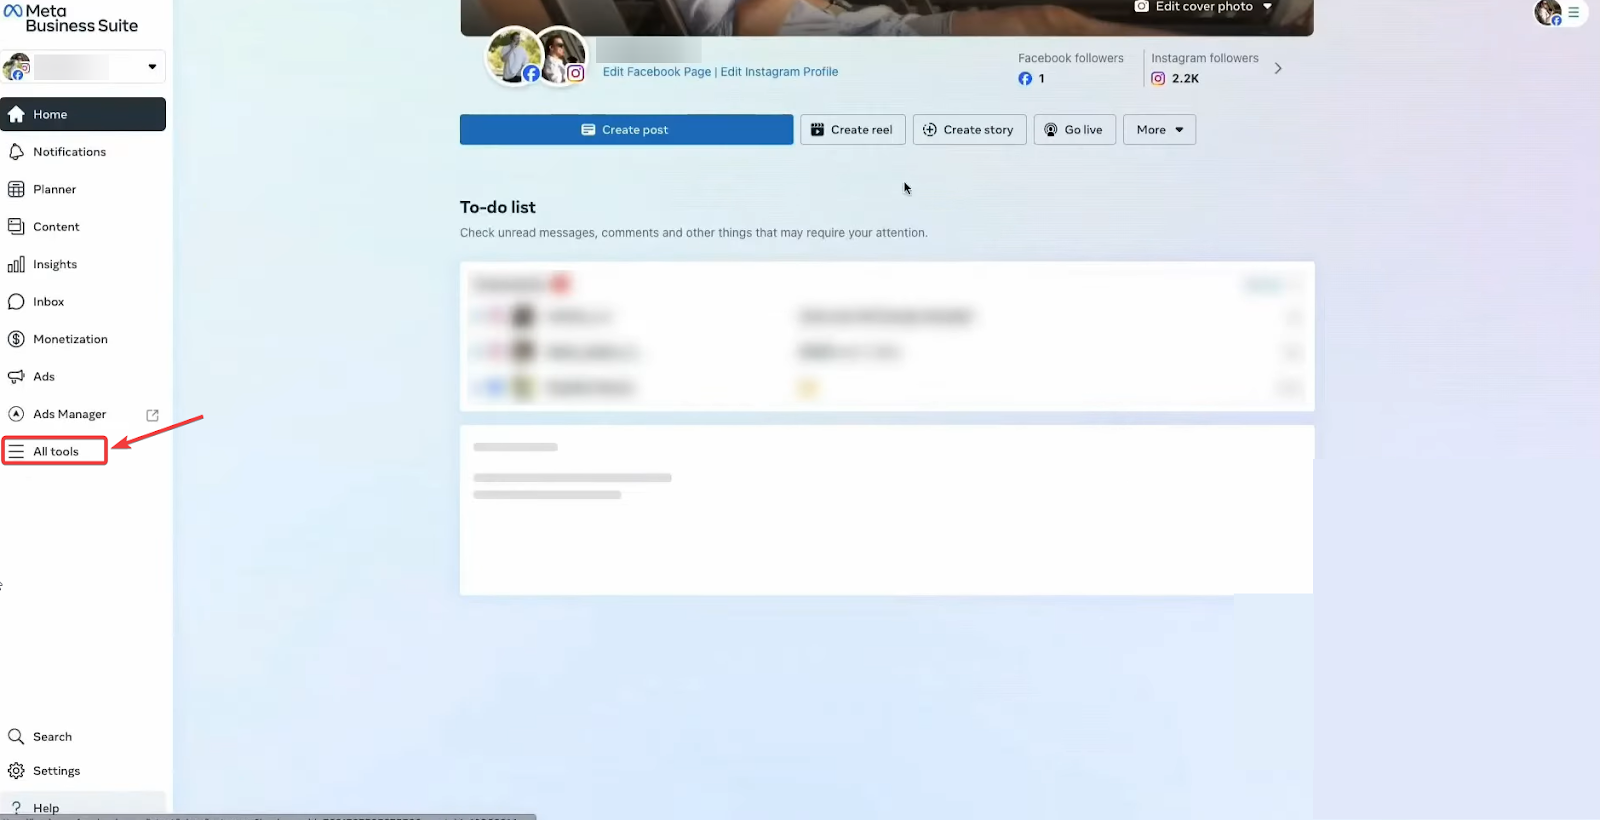Click the Create story plus icon
The height and width of the screenshot is (820, 1600).
coord(930,130)
